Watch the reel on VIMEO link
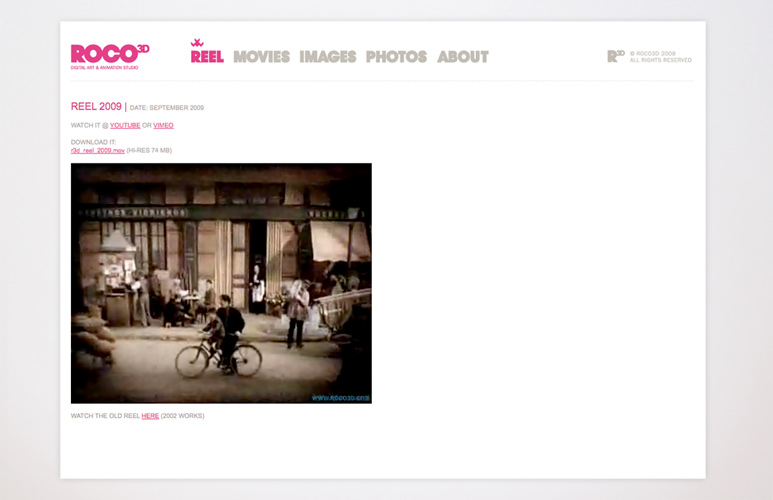 click(163, 125)
